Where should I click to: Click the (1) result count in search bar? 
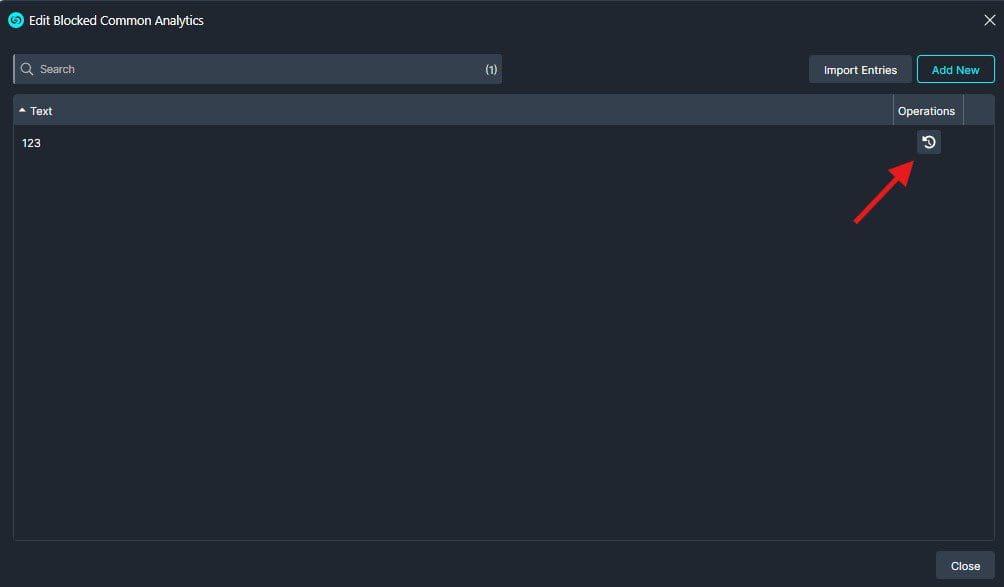[x=491, y=70]
